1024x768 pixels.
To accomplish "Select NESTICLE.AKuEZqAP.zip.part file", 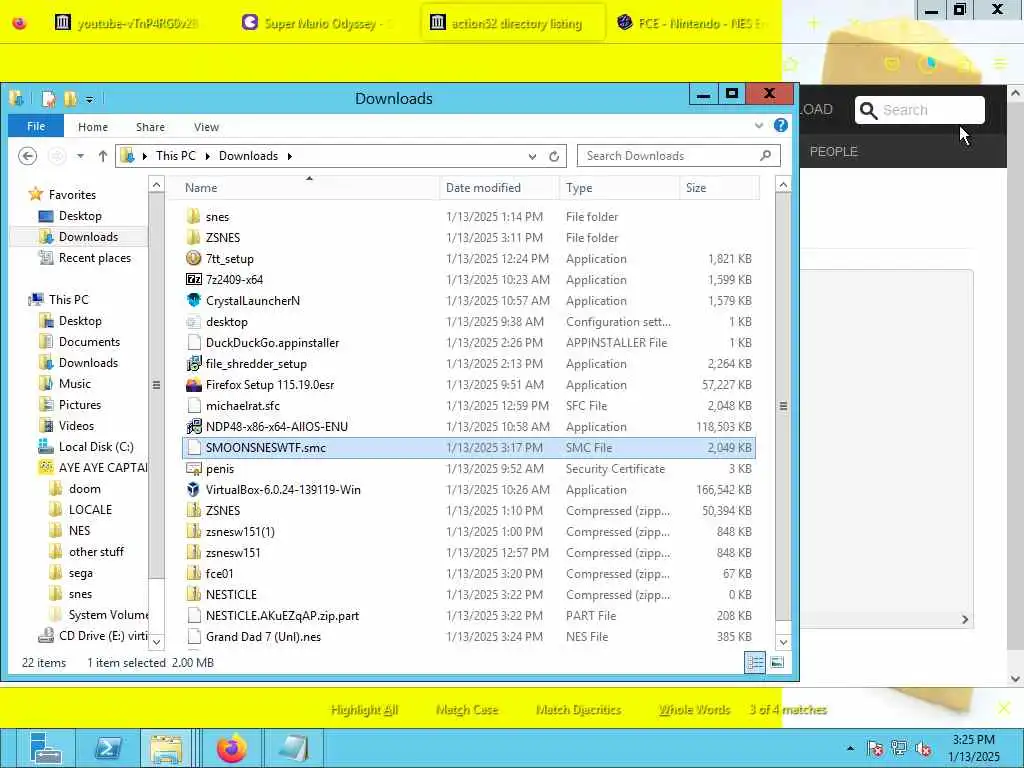I will (282, 616).
